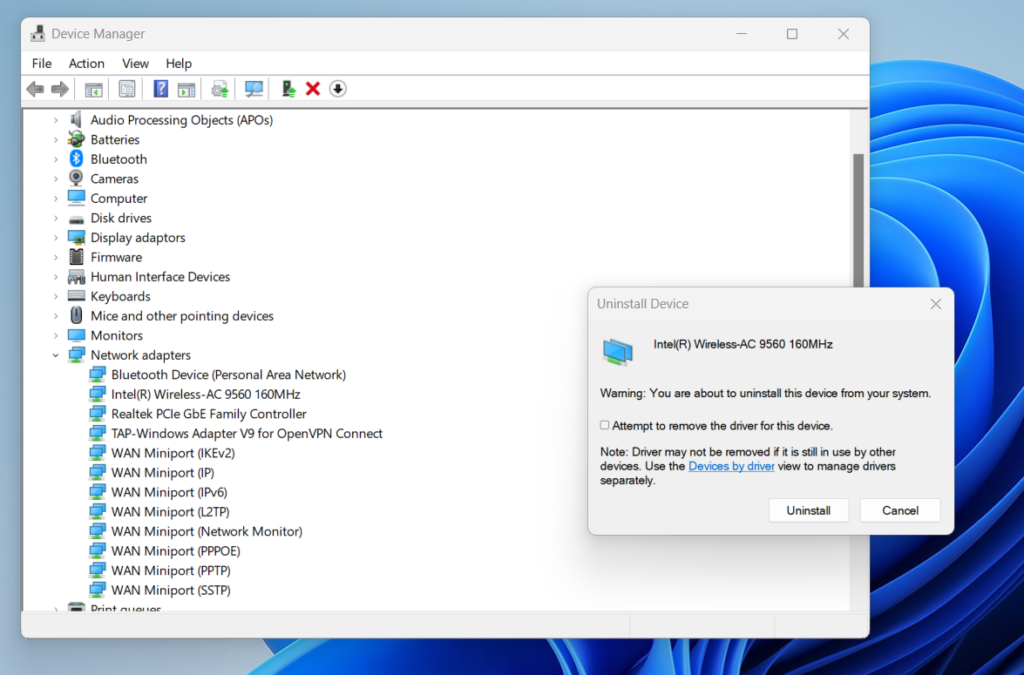1024x675 pixels.
Task: Click Scan for hardware changes icon
Action: coord(254,89)
